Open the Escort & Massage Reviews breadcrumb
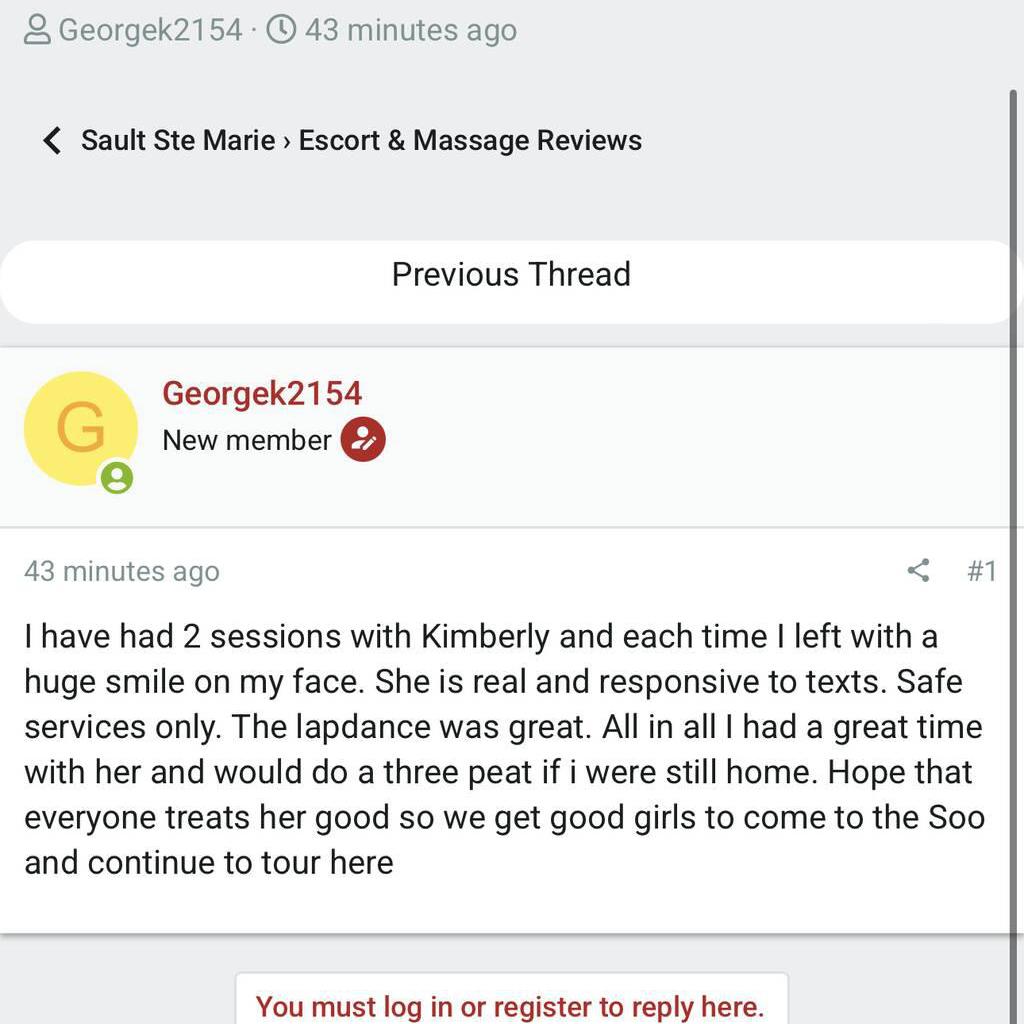 pos(470,140)
